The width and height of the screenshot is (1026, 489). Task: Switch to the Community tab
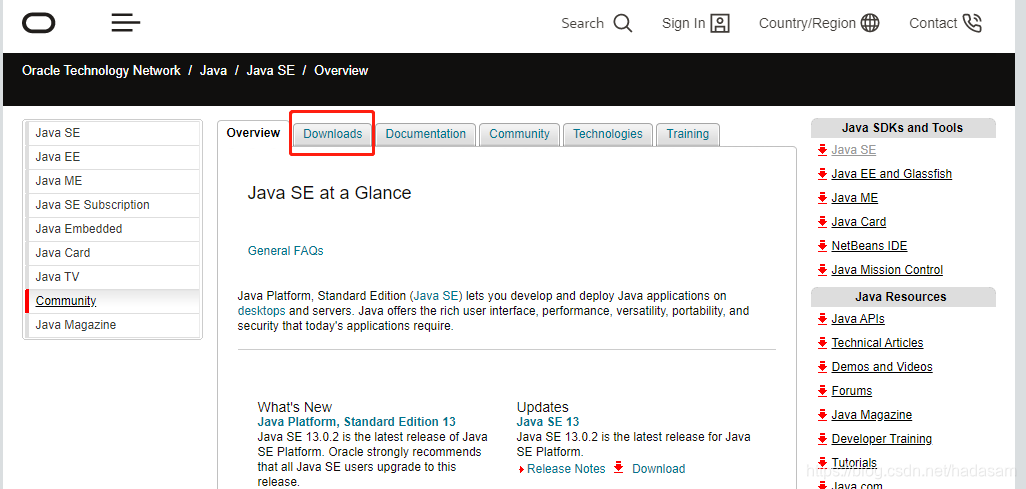(520, 134)
